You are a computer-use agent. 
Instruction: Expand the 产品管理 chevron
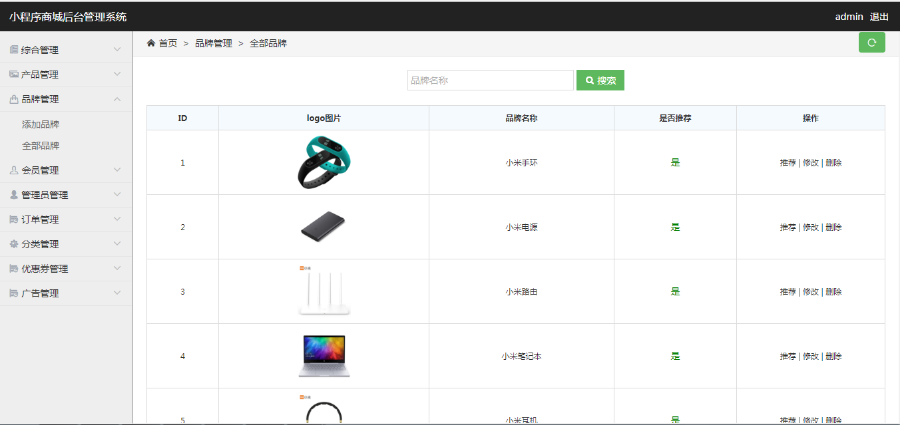[117, 75]
